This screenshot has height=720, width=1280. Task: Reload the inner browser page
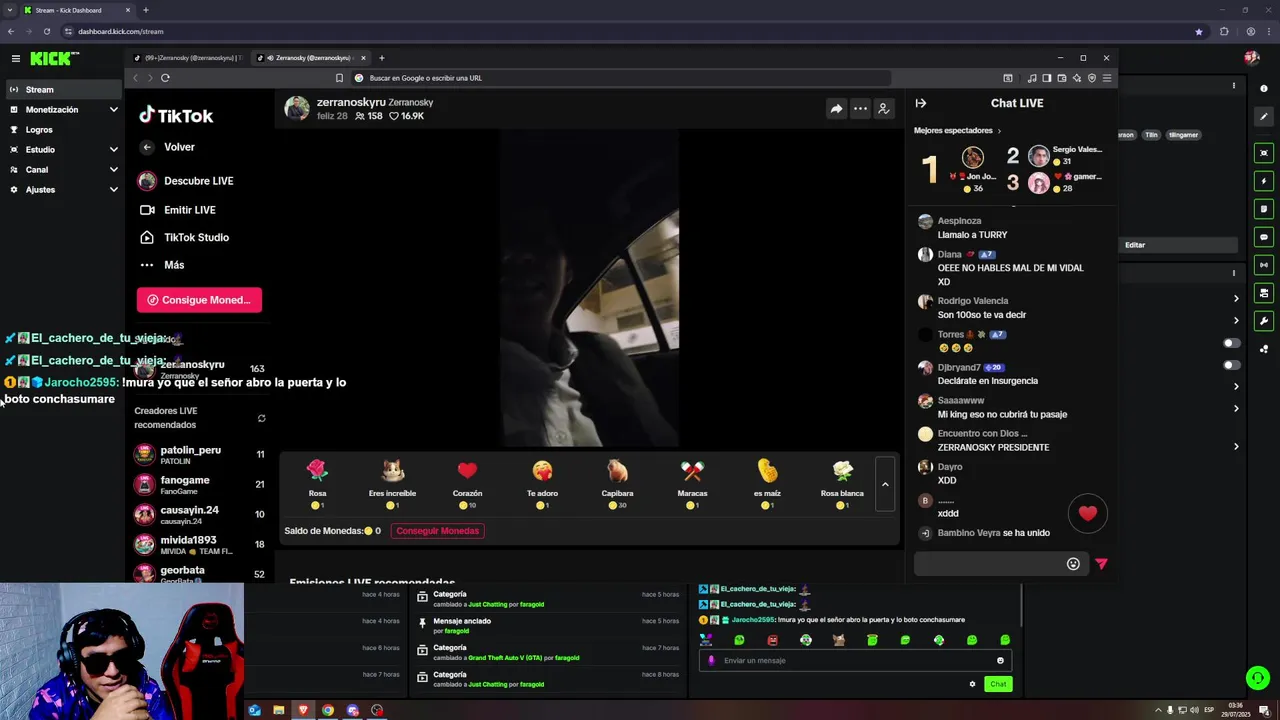[165, 78]
